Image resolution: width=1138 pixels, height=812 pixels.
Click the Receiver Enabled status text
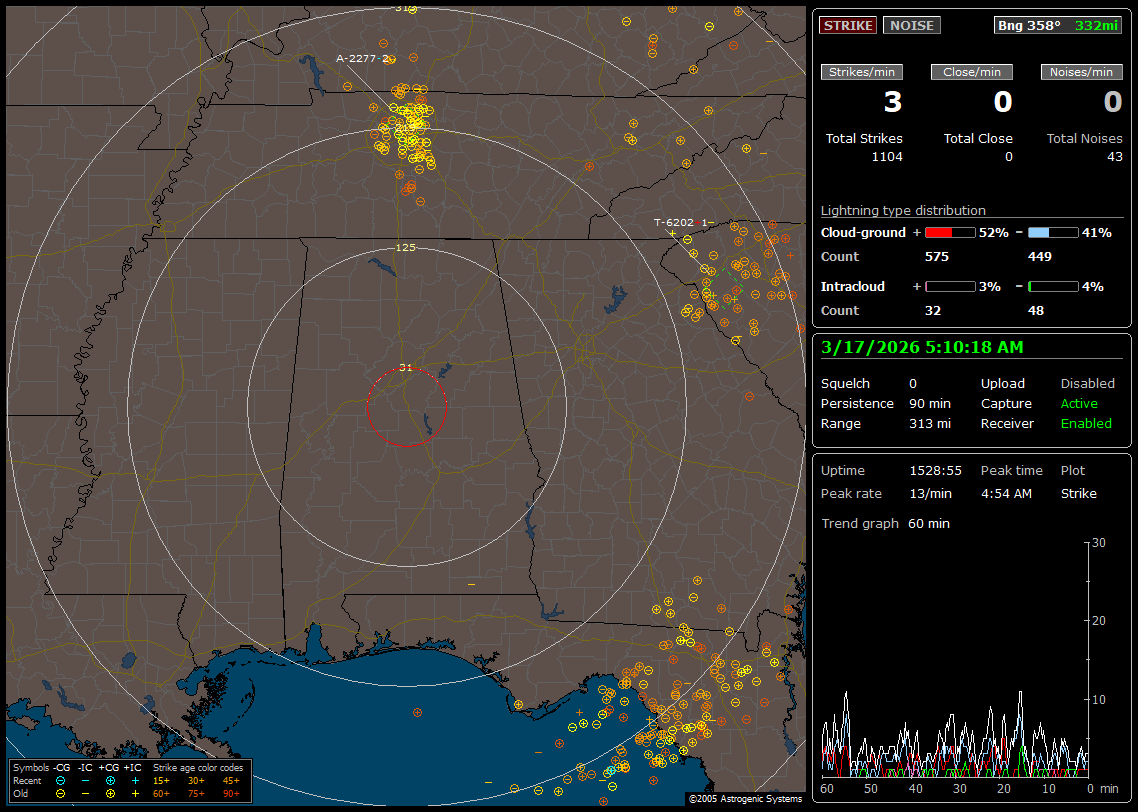[1086, 423]
